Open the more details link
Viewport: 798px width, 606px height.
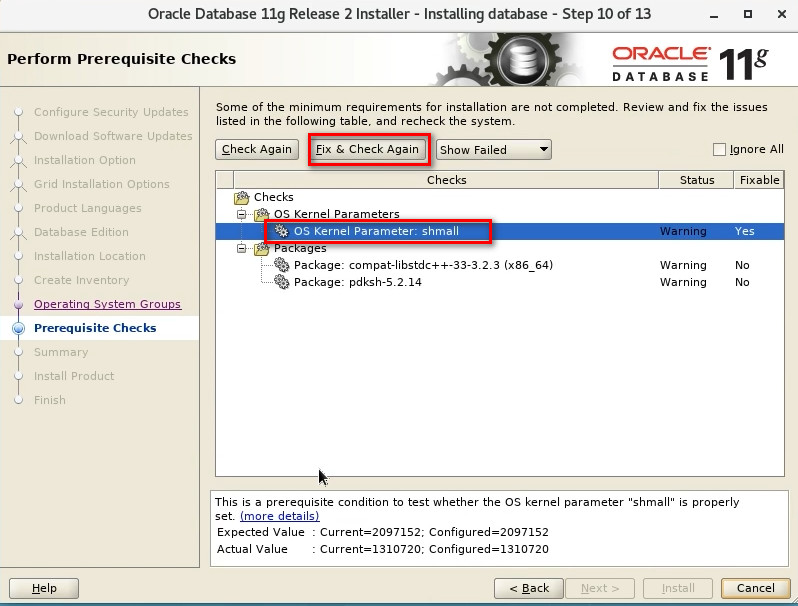pyautogui.click(x=279, y=516)
